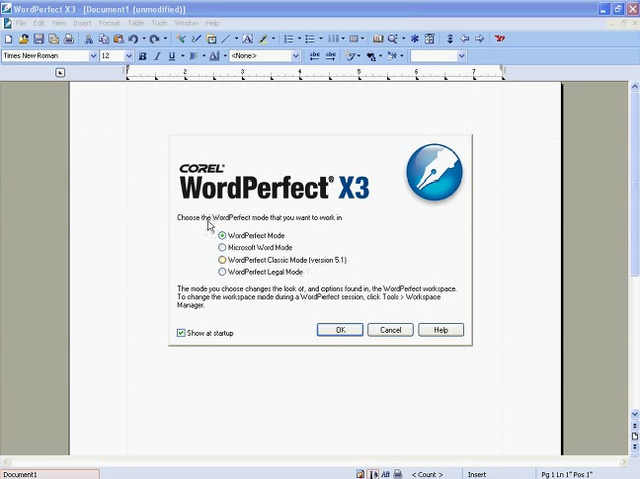Click the Draw line icon
640x479 pixels.
point(226,39)
